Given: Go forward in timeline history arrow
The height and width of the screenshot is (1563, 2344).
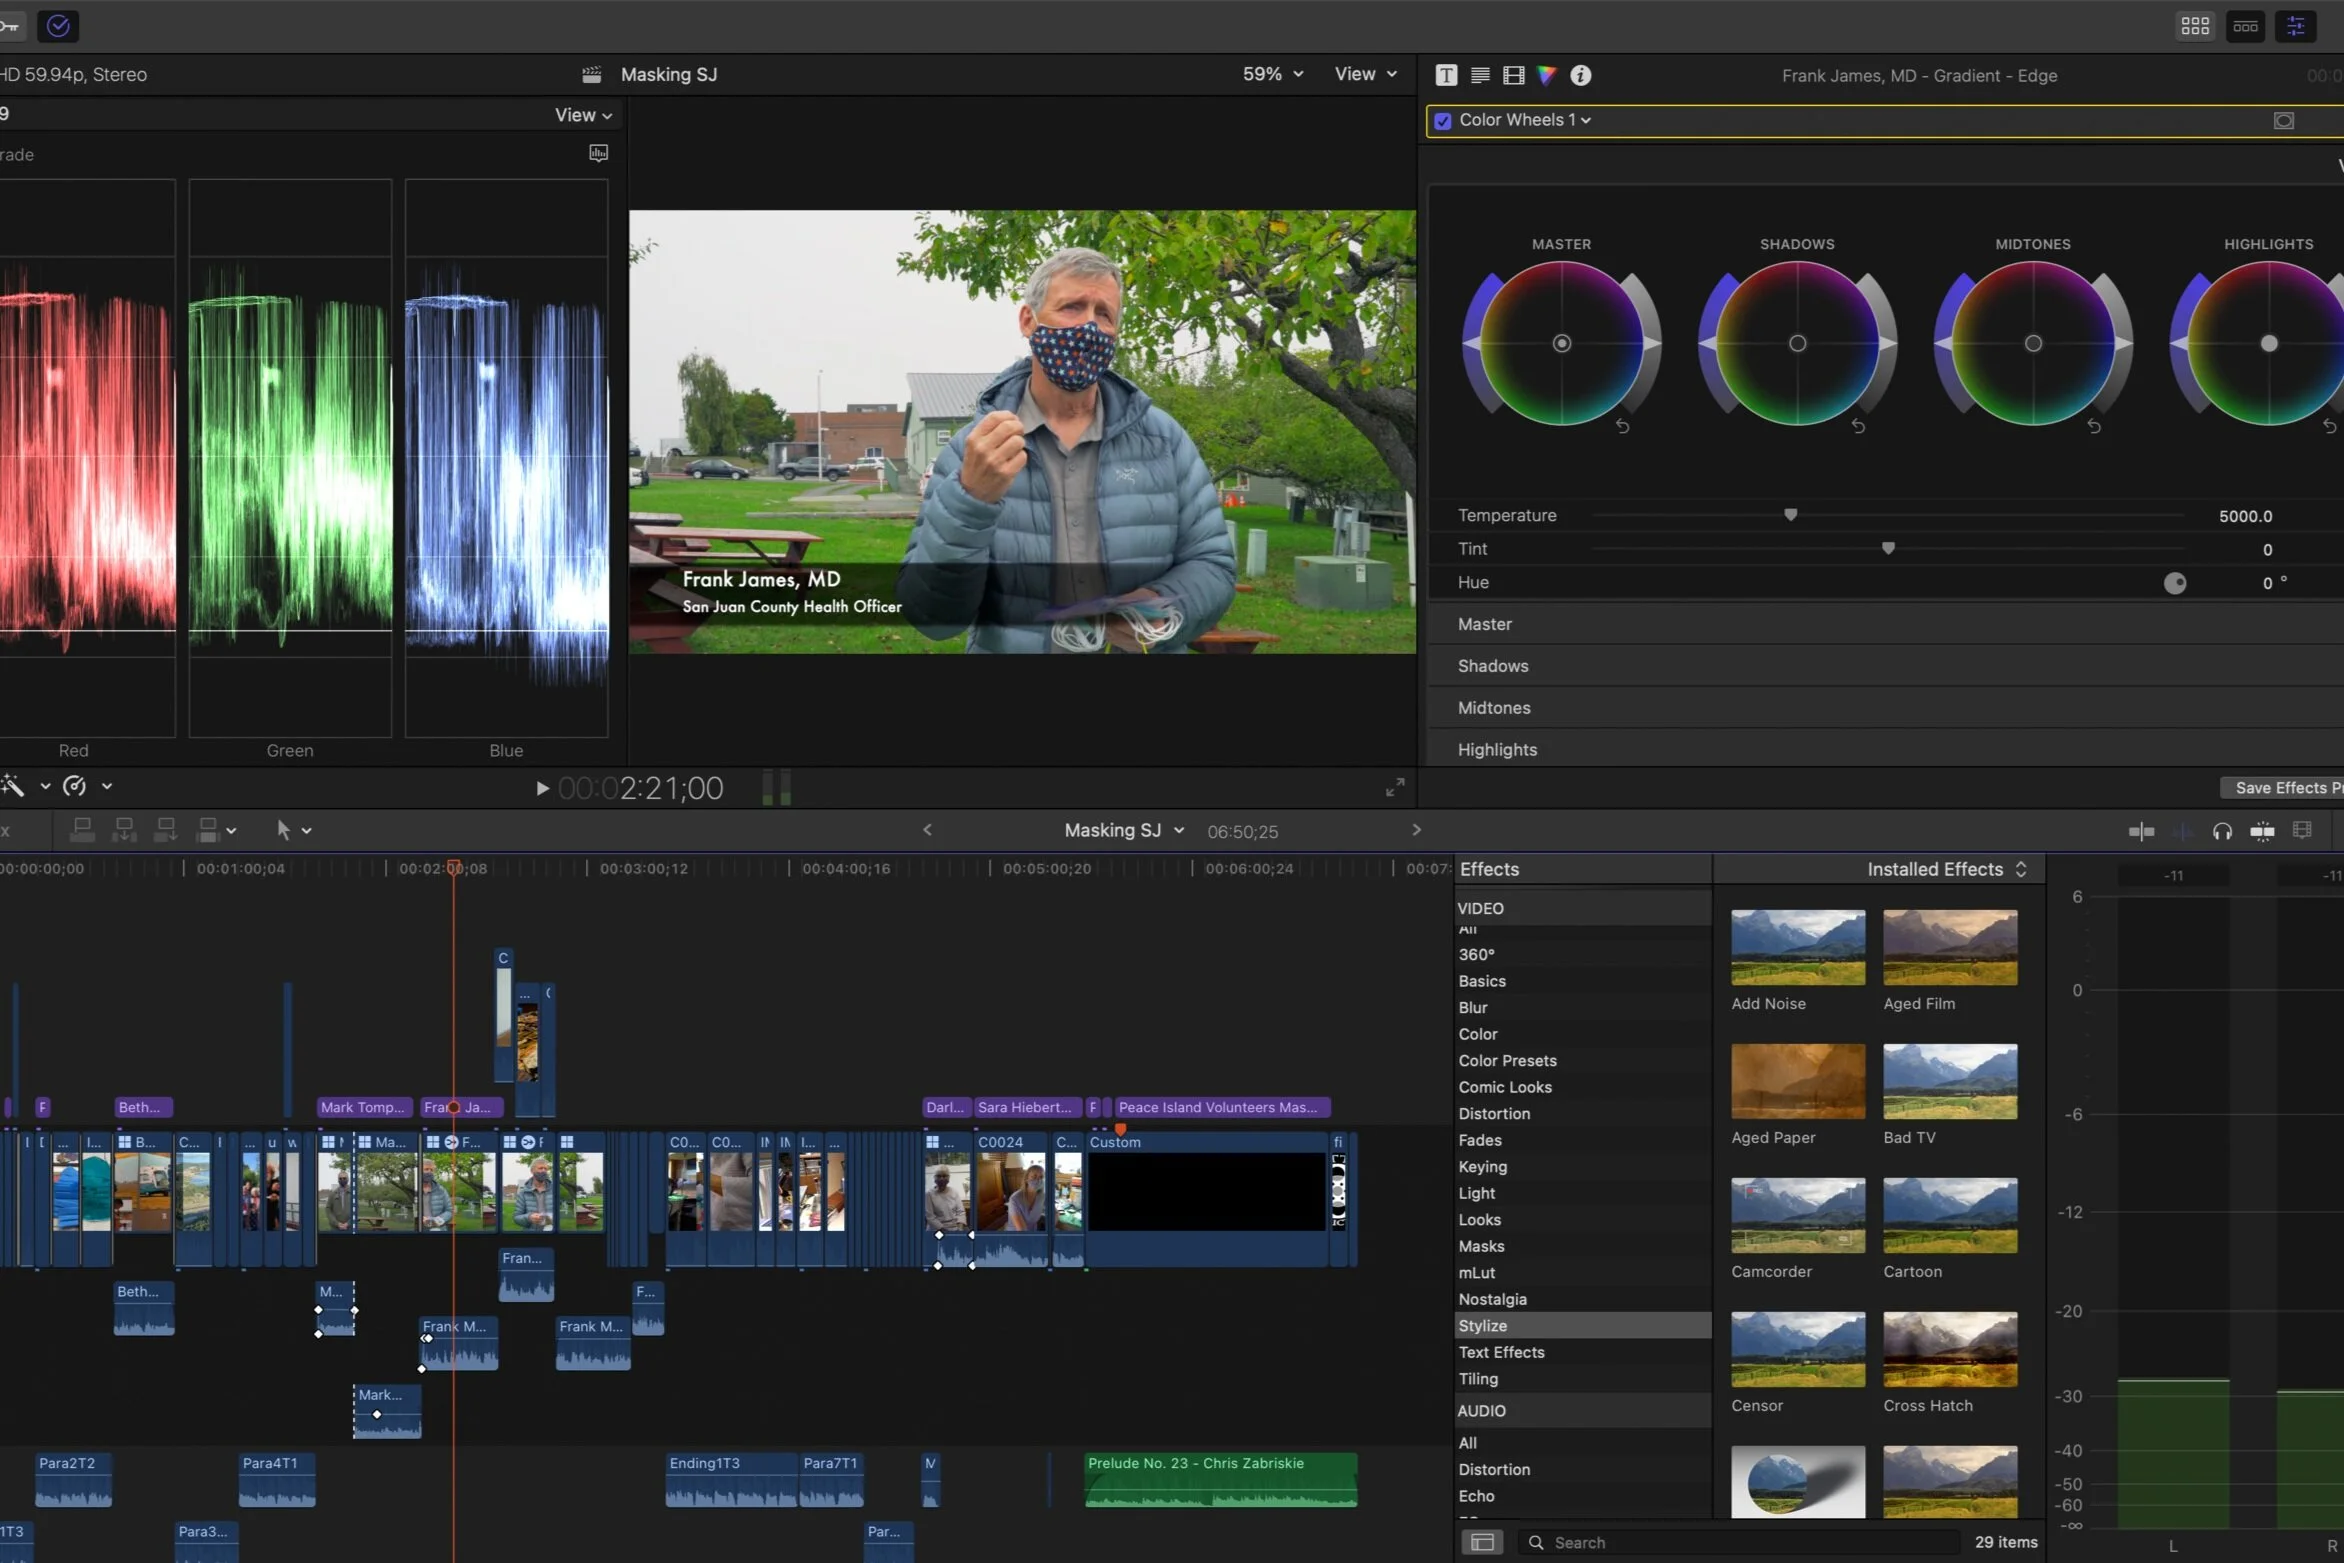Looking at the screenshot, I should pos(1416,830).
